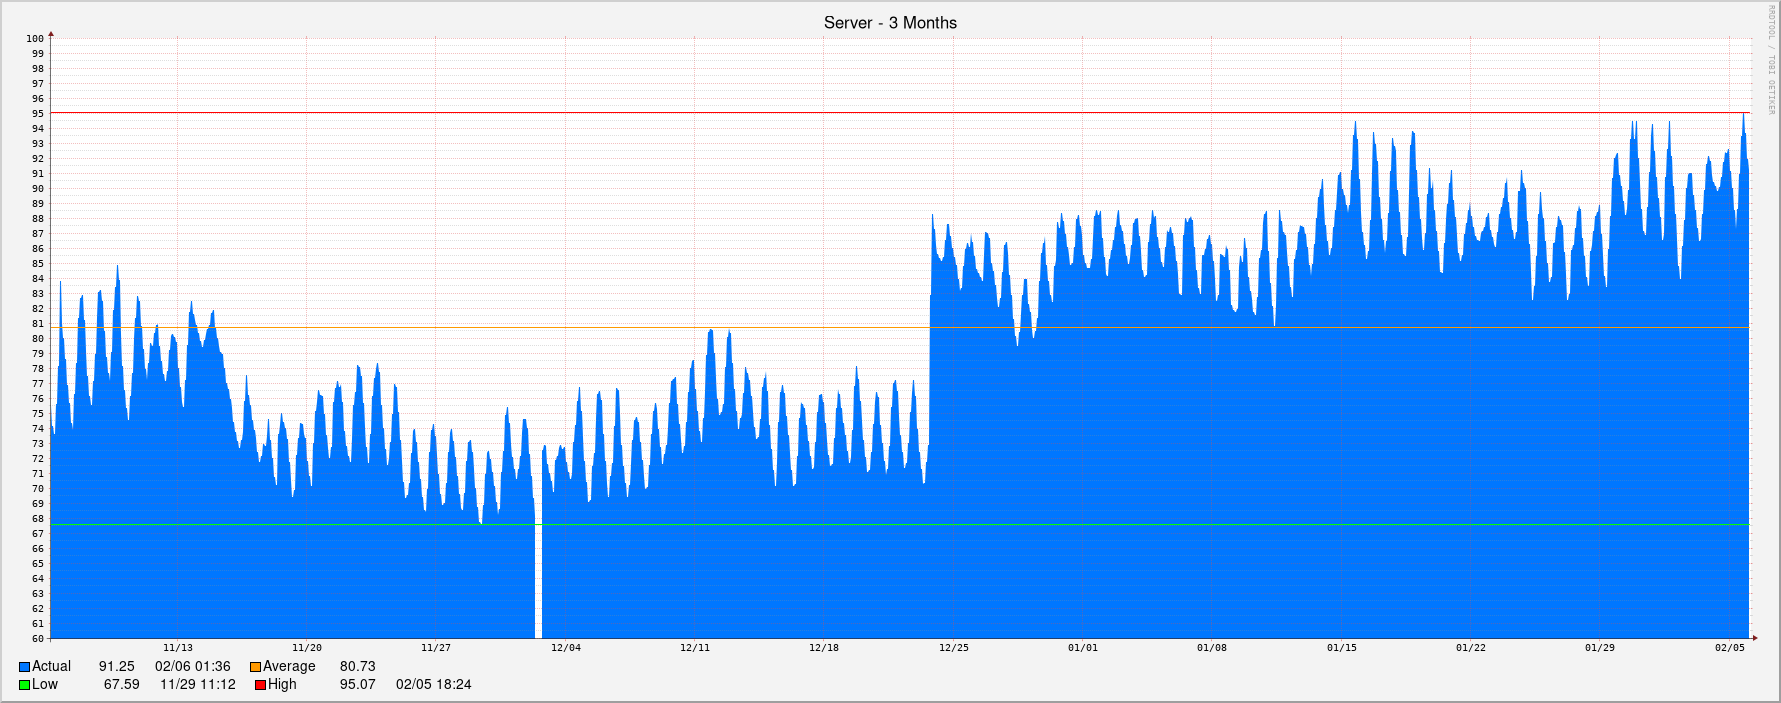Viewport: 1781px width, 703px height.
Task: Click the Low timestamp 11/29 11:12
Action: tap(198, 685)
